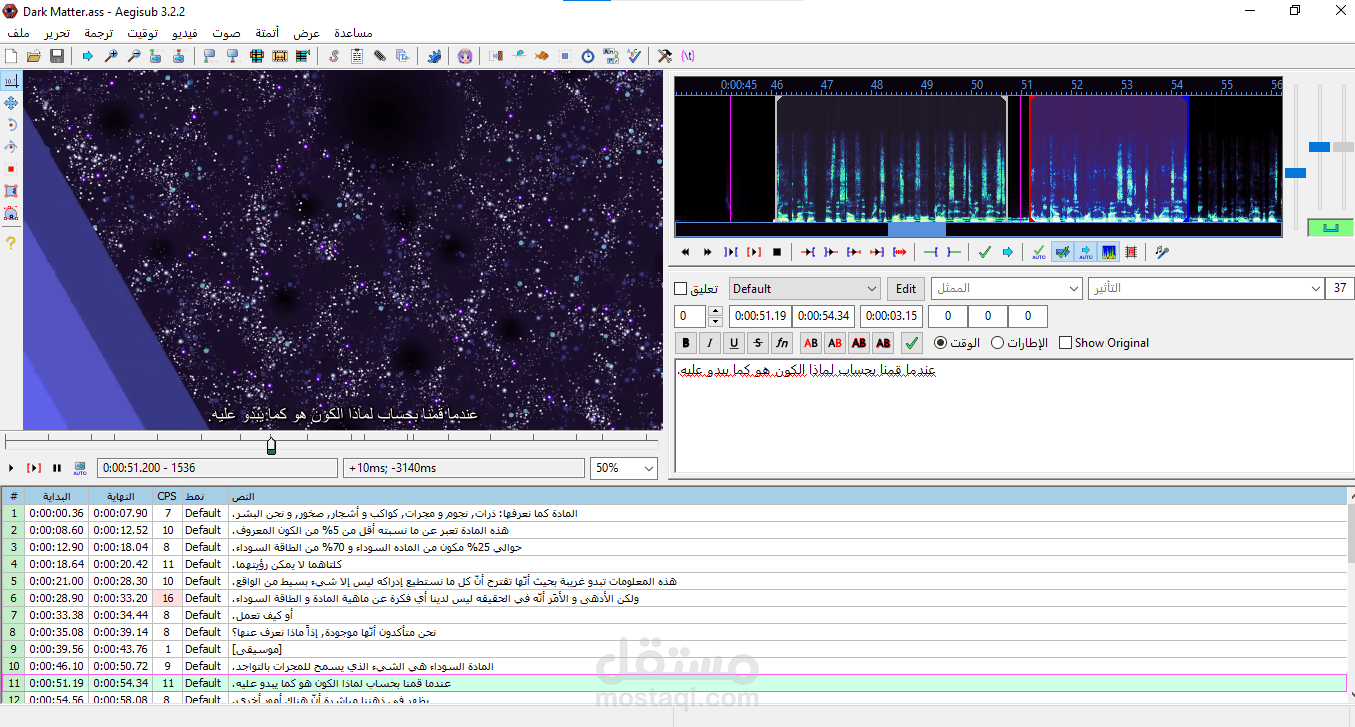Click the video seek bar slider handle

click(x=271, y=446)
